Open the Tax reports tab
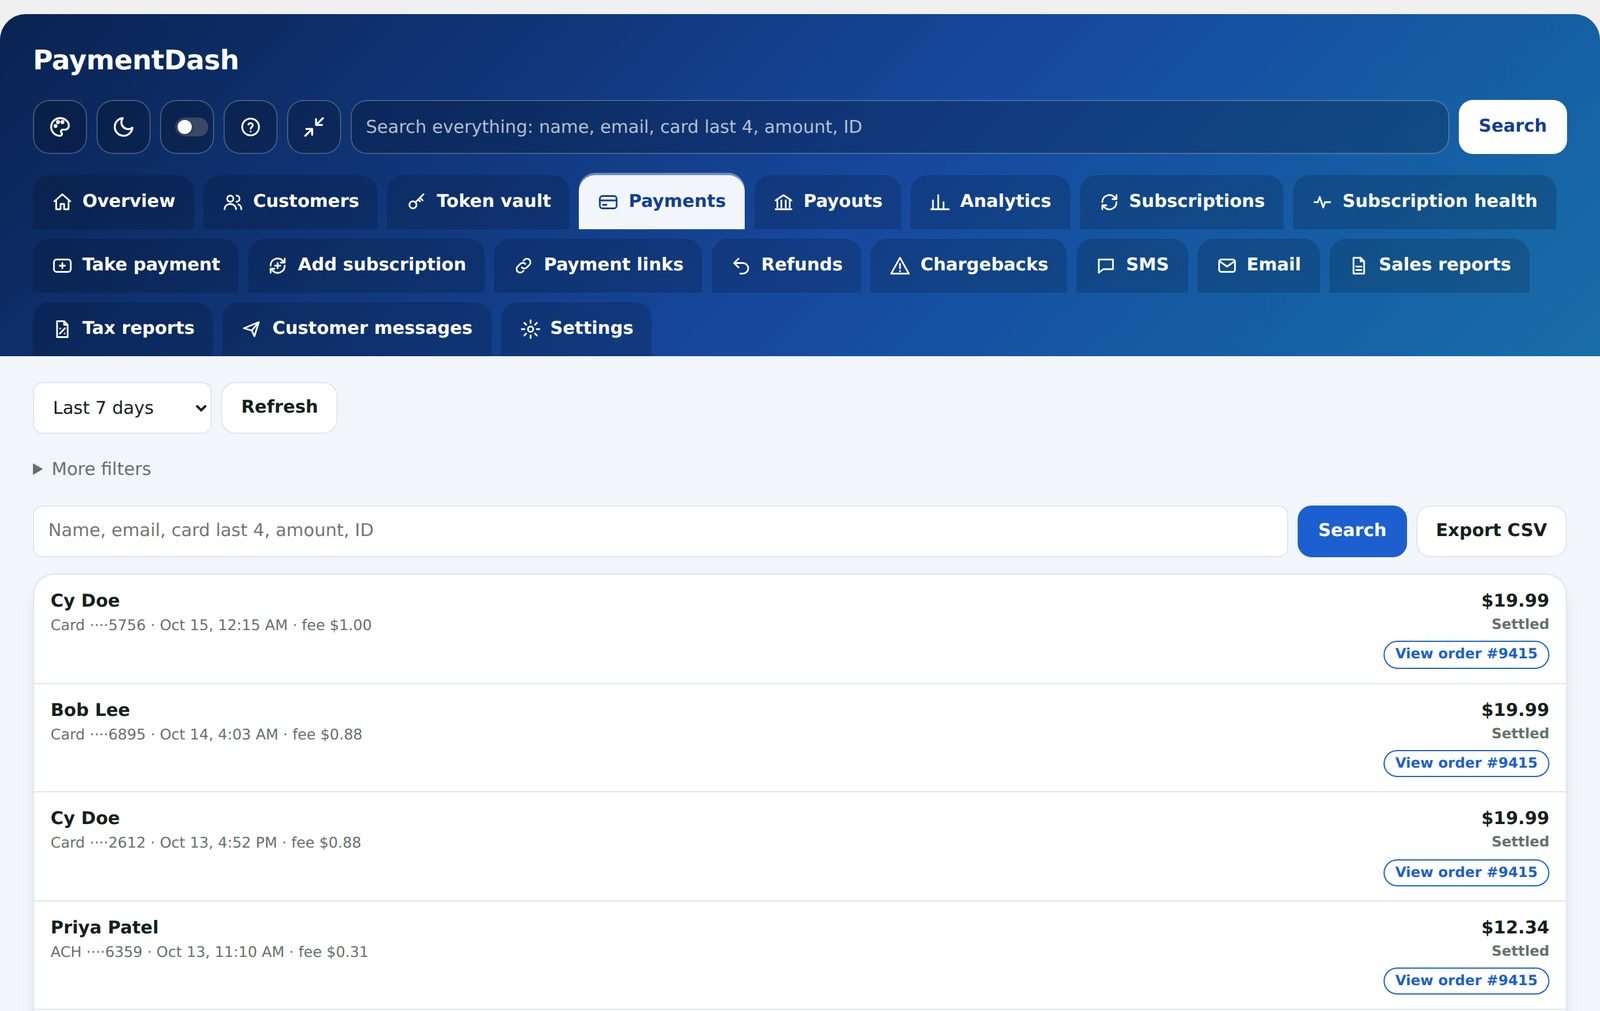1600x1011 pixels. coord(123,329)
